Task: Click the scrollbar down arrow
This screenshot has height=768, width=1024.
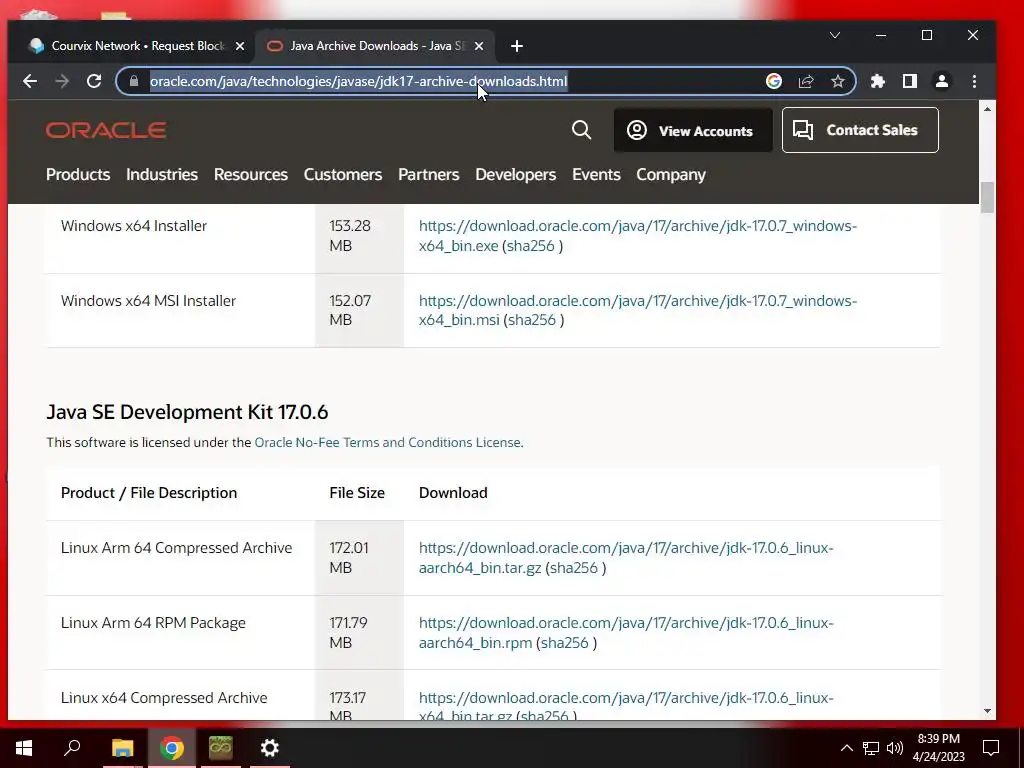Action: (x=987, y=711)
